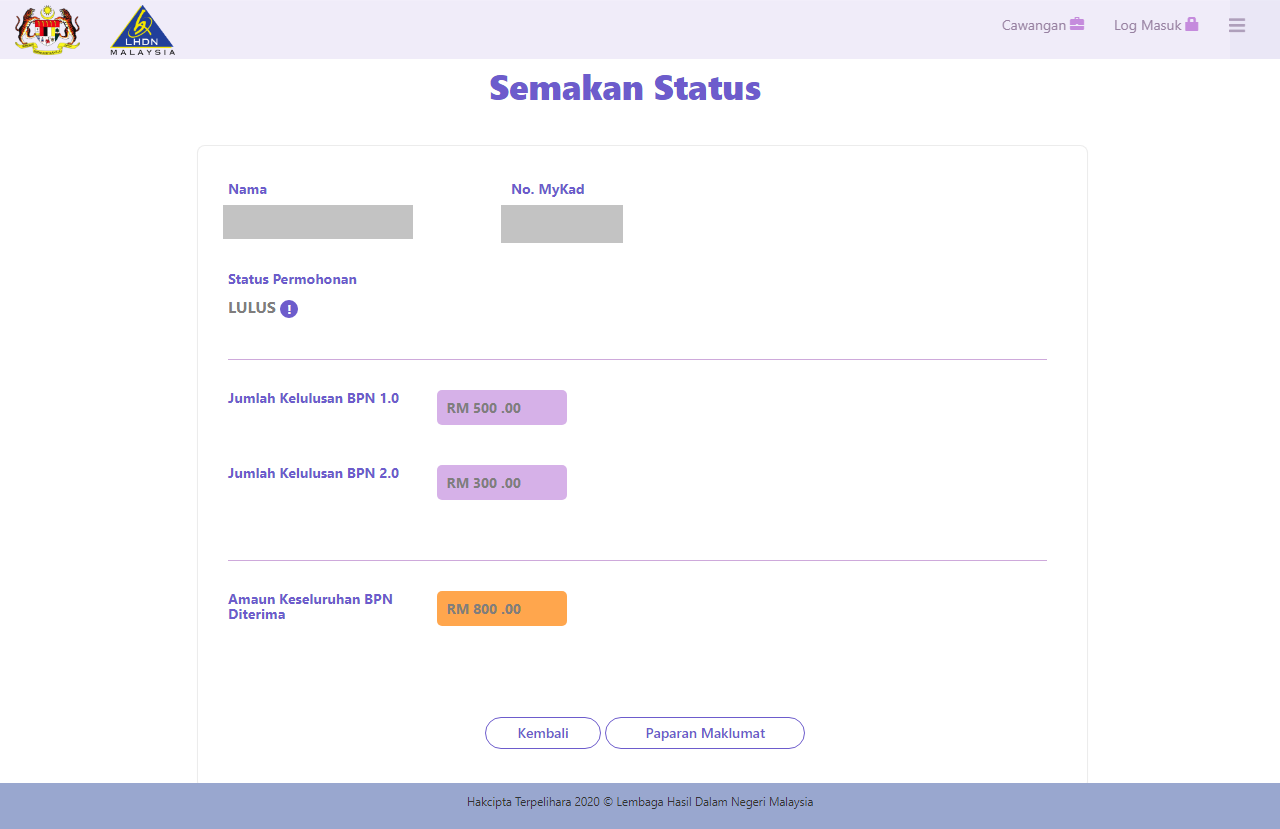Viewport: 1280px width, 829px height.
Task: Select the RM 500 .00 BPN 1.0 field
Action: tap(502, 408)
